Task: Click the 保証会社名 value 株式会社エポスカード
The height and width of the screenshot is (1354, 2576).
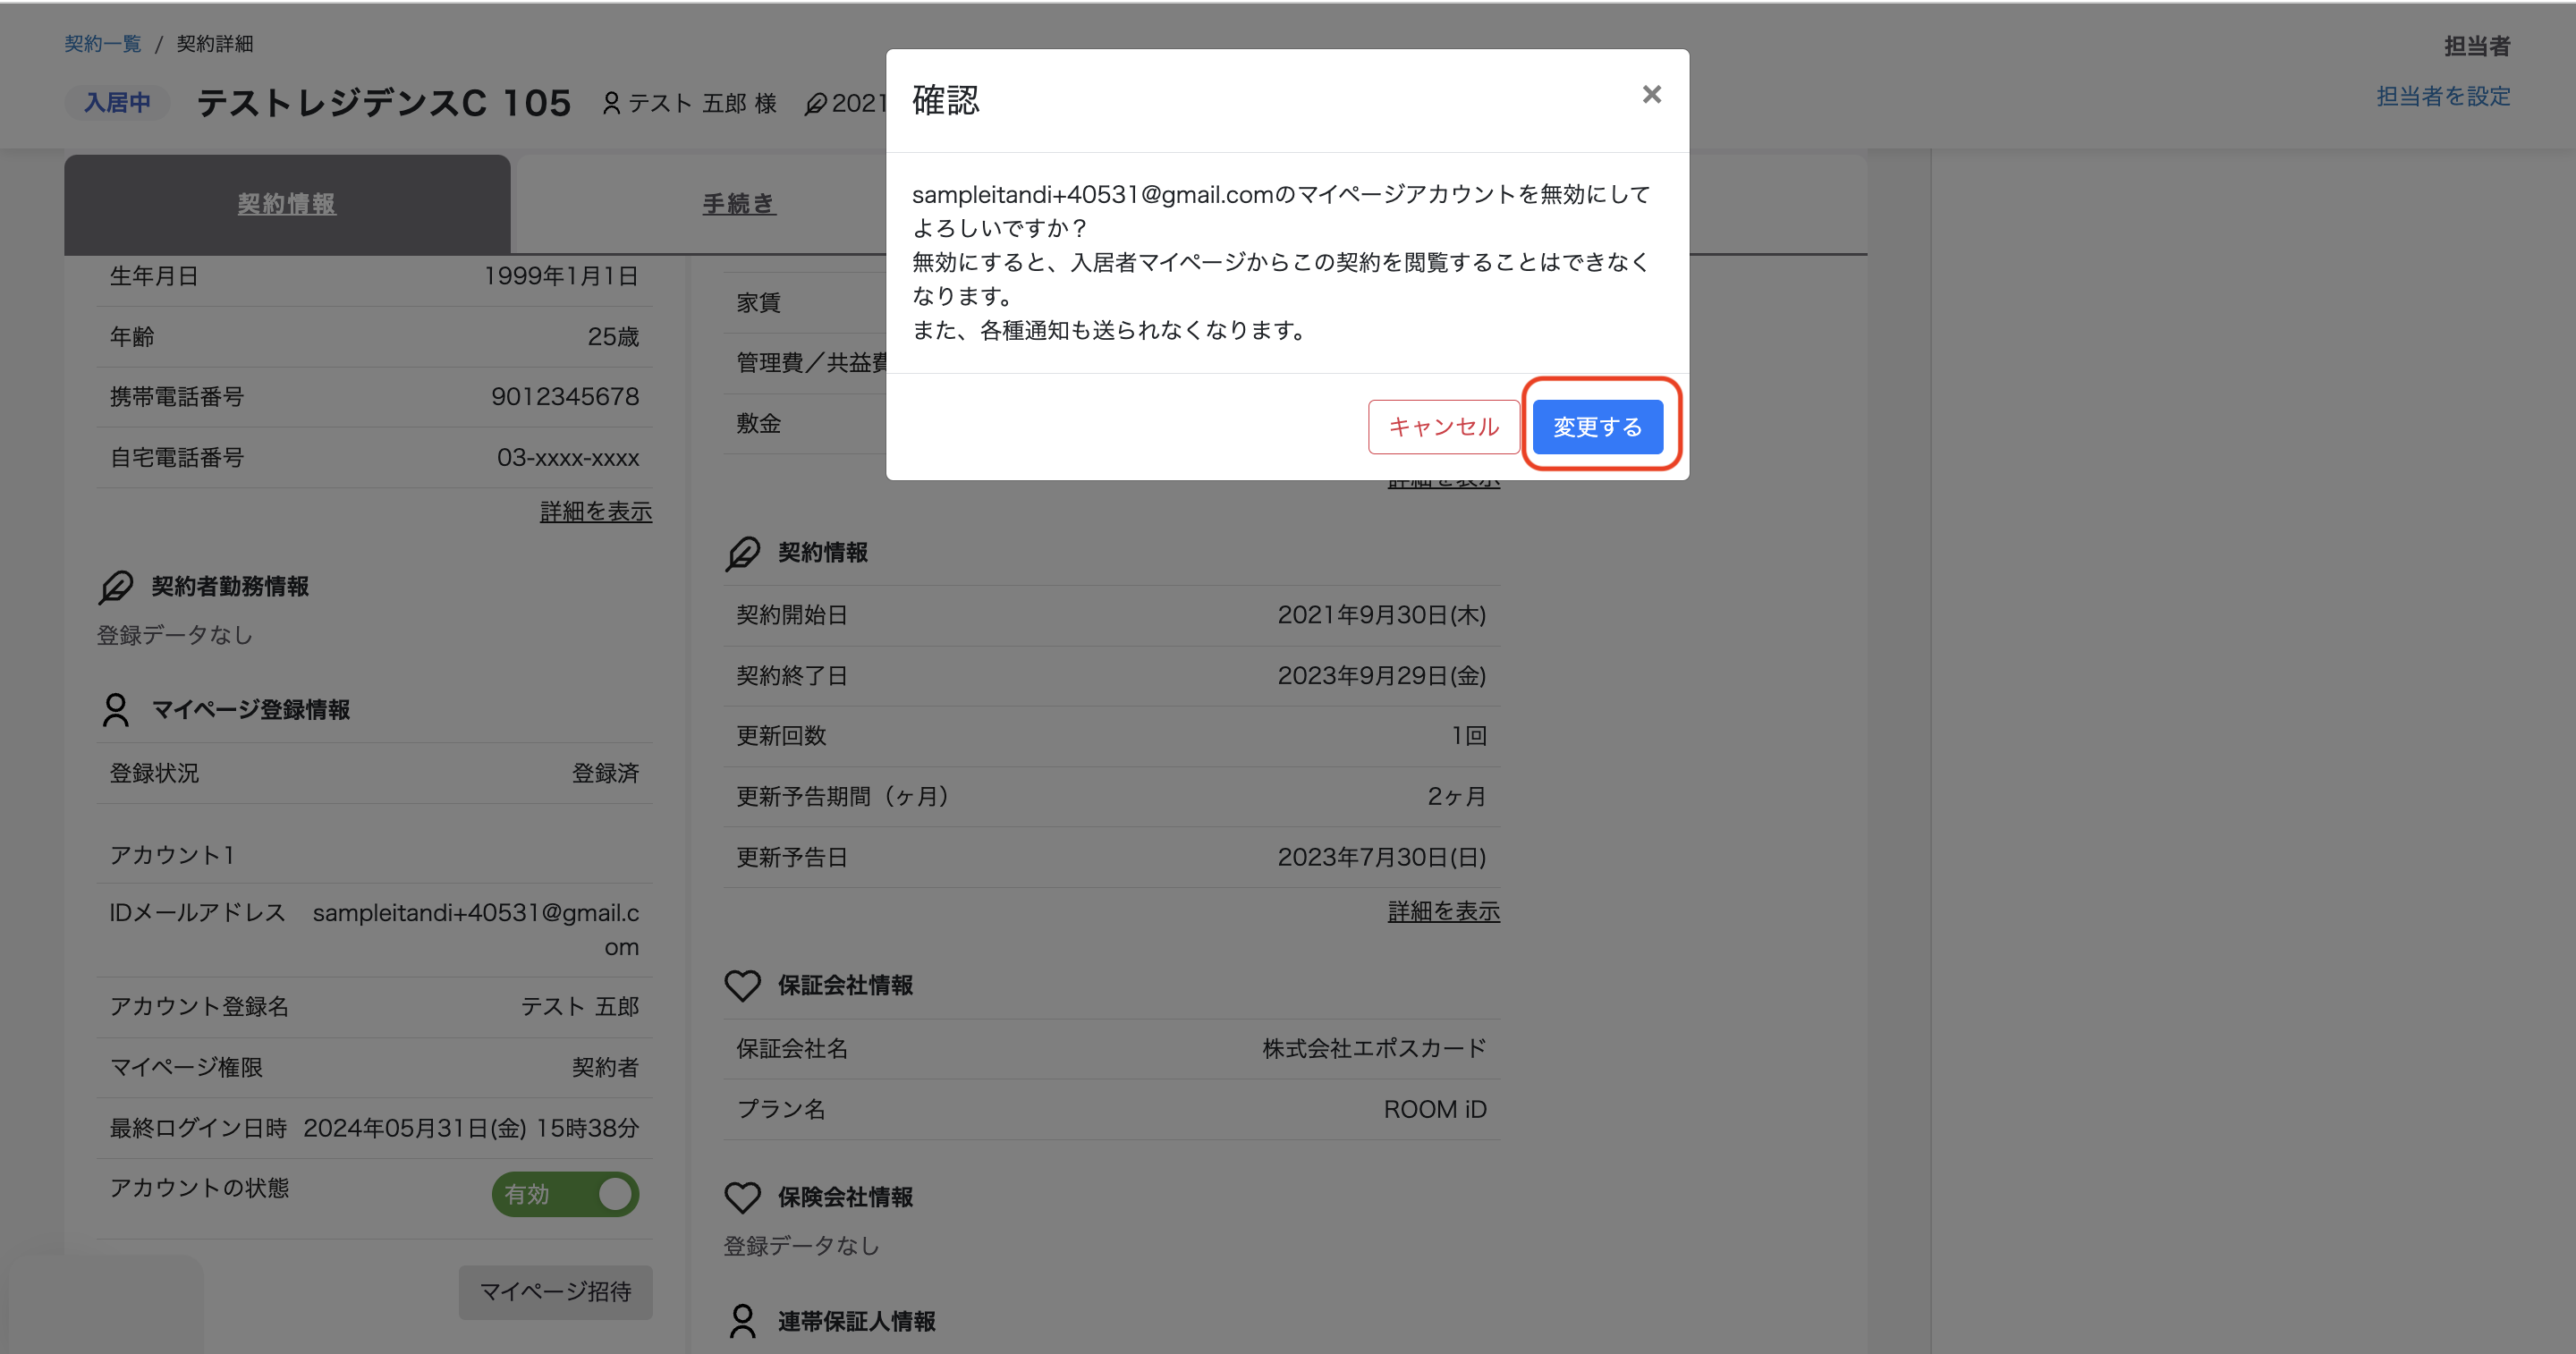Action: (x=1374, y=1049)
